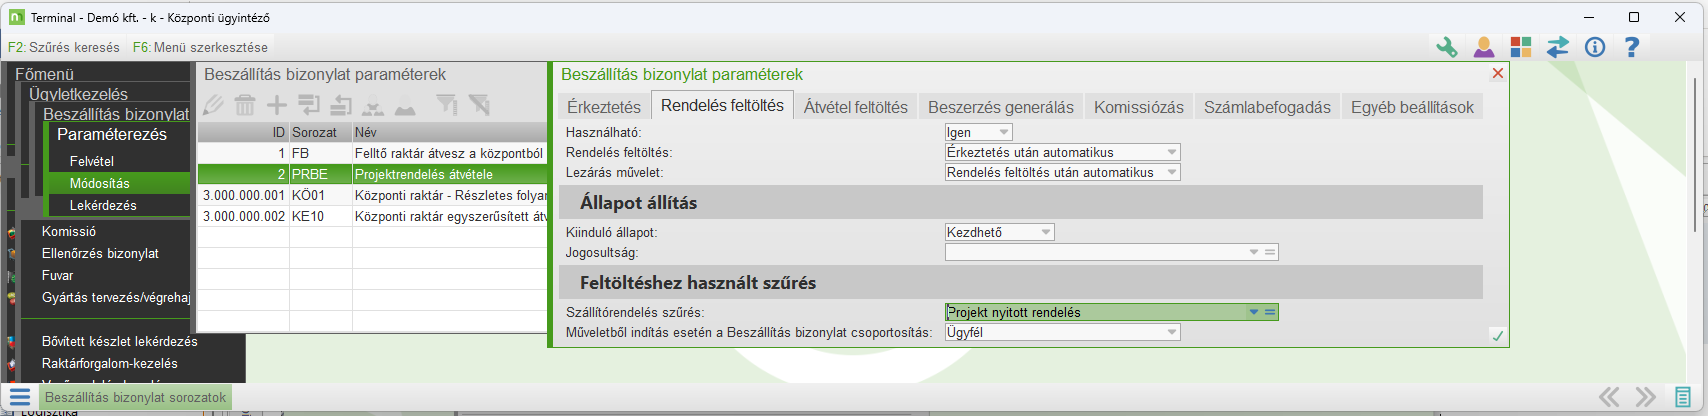Select the row with sorozat FB
The height and width of the screenshot is (416, 1708).
(x=372, y=153)
